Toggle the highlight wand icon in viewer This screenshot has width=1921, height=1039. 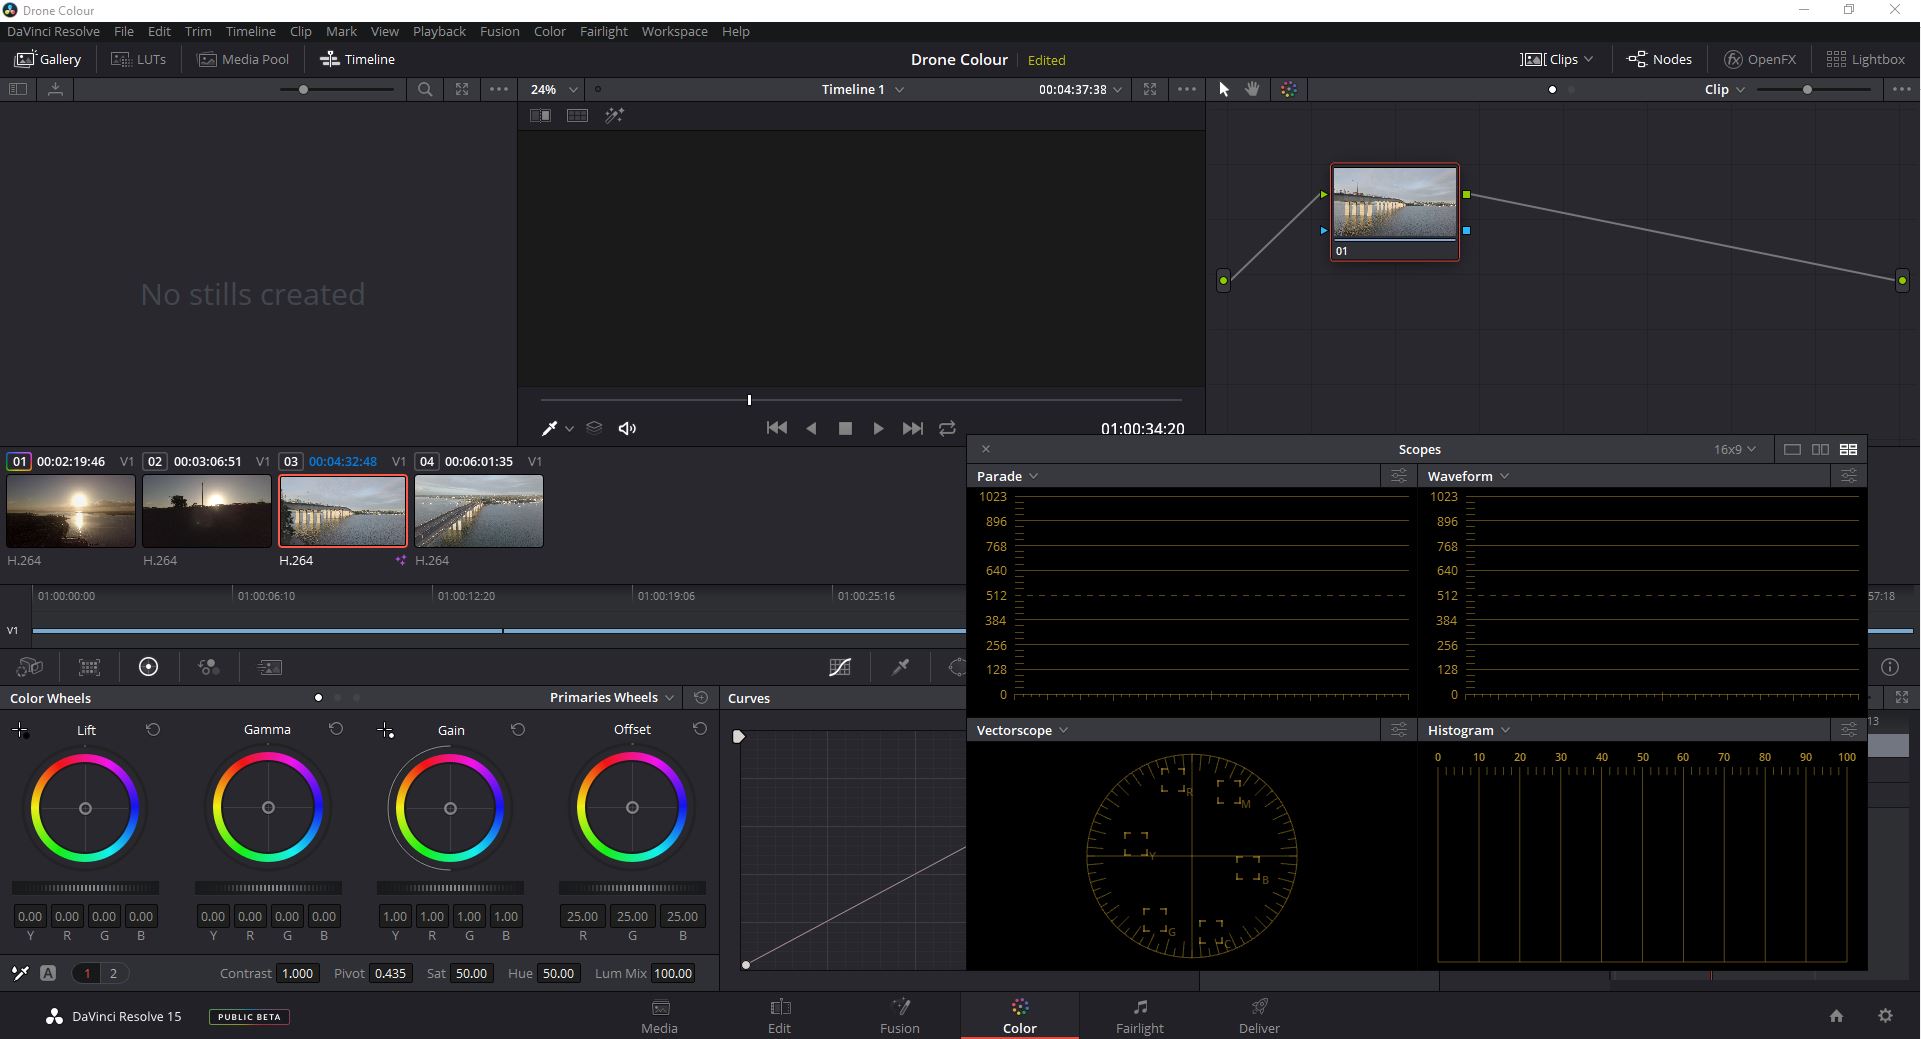click(x=614, y=116)
